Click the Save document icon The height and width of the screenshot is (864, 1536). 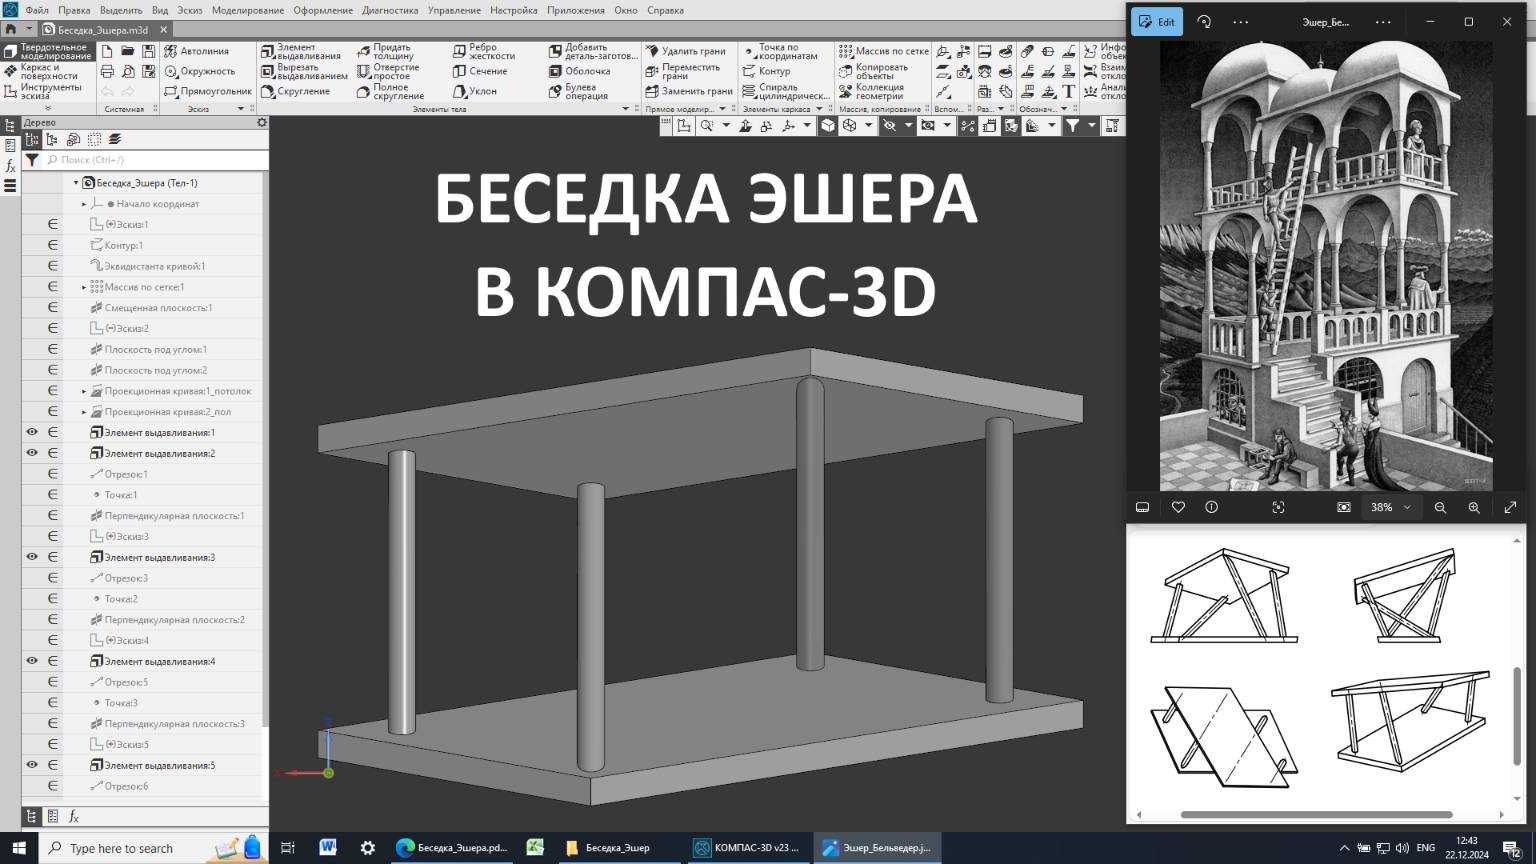coord(148,51)
